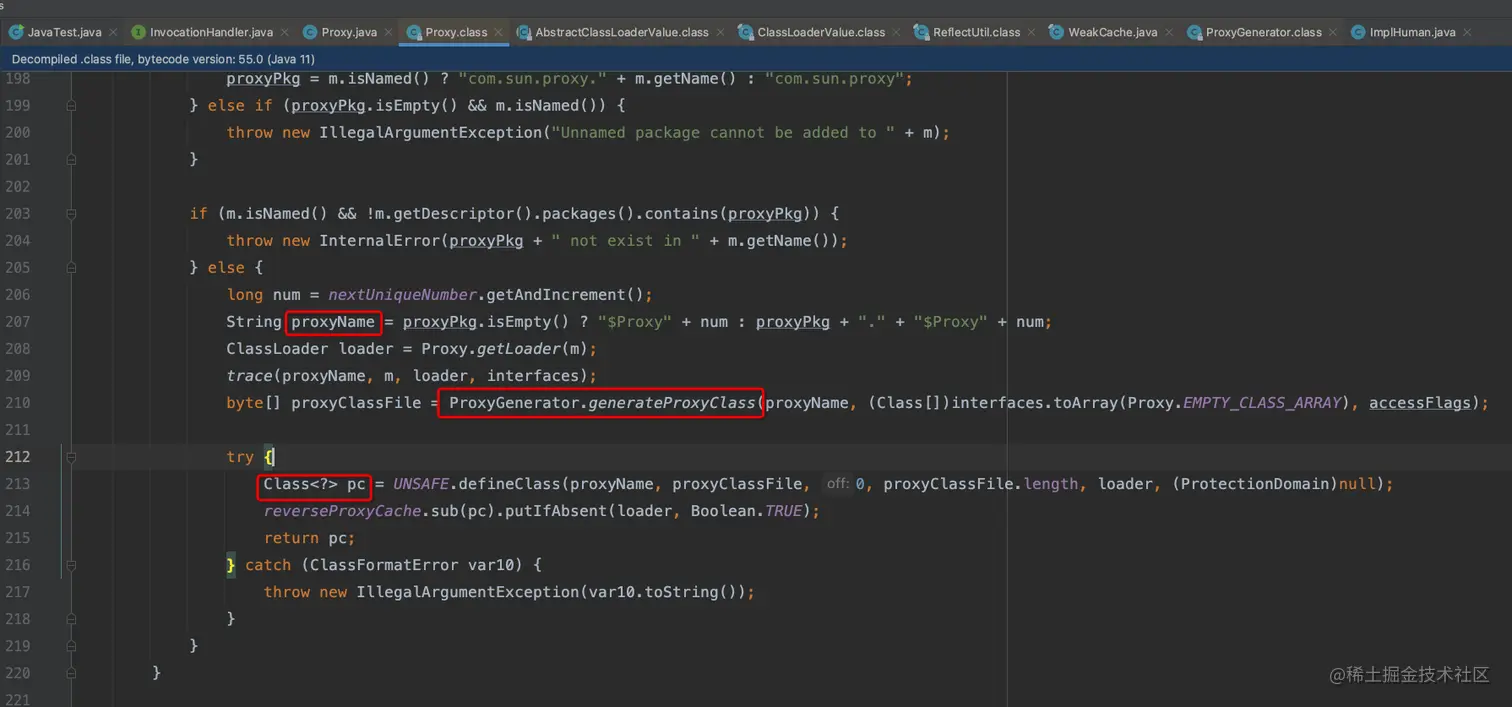1512x707 pixels.
Task: Close the ClassLoaderValue.class tab
Action: click(895, 32)
